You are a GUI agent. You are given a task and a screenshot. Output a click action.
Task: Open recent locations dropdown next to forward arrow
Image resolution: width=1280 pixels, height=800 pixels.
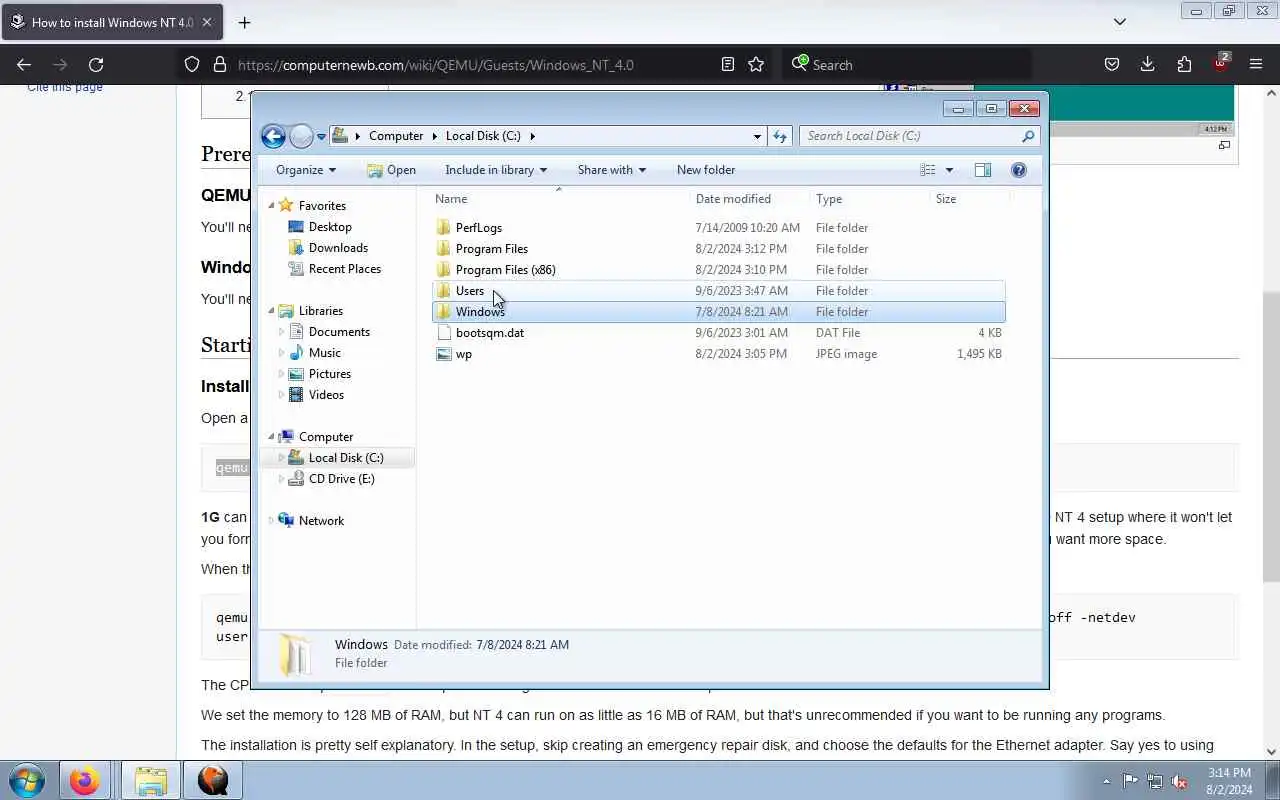pyautogui.click(x=321, y=136)
